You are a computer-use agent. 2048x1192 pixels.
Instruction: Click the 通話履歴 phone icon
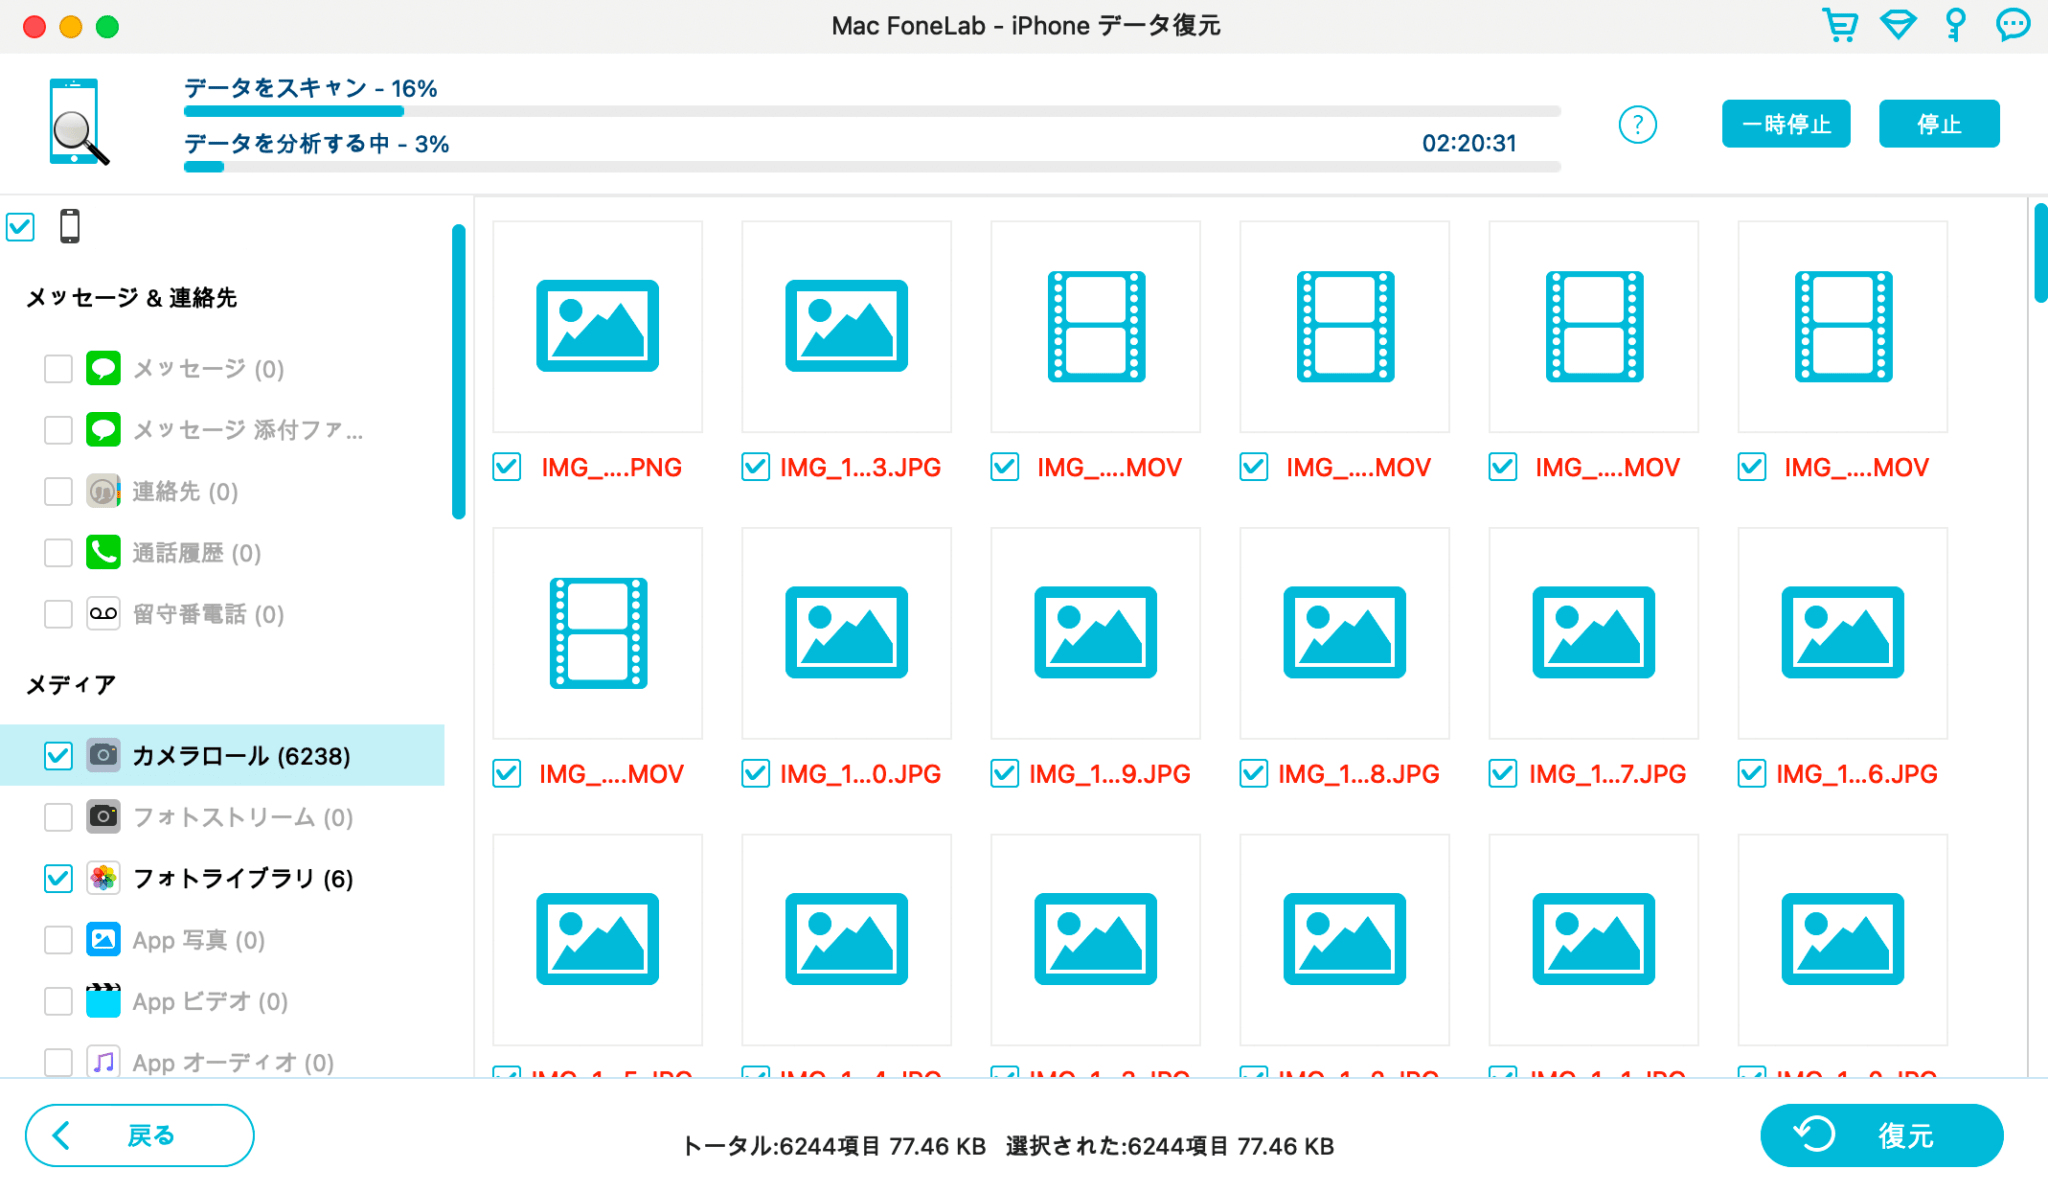103,553
